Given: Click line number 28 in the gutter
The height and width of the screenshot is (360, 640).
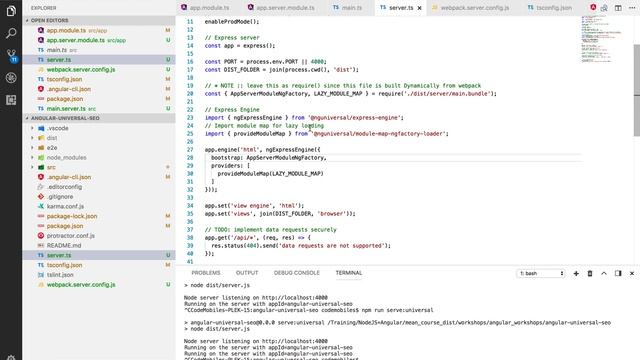Looking at the screenshot, I should (x=190, y=158).
